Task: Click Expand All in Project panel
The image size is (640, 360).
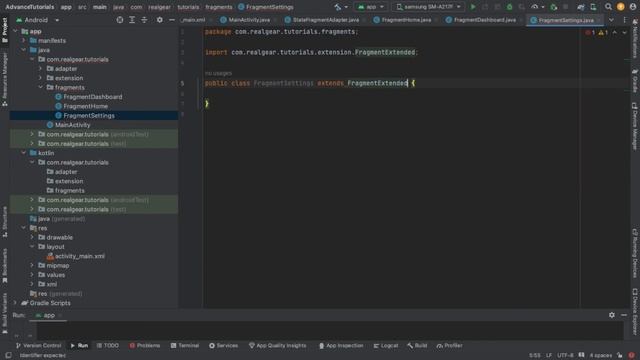Action: (x=132, y=20)
